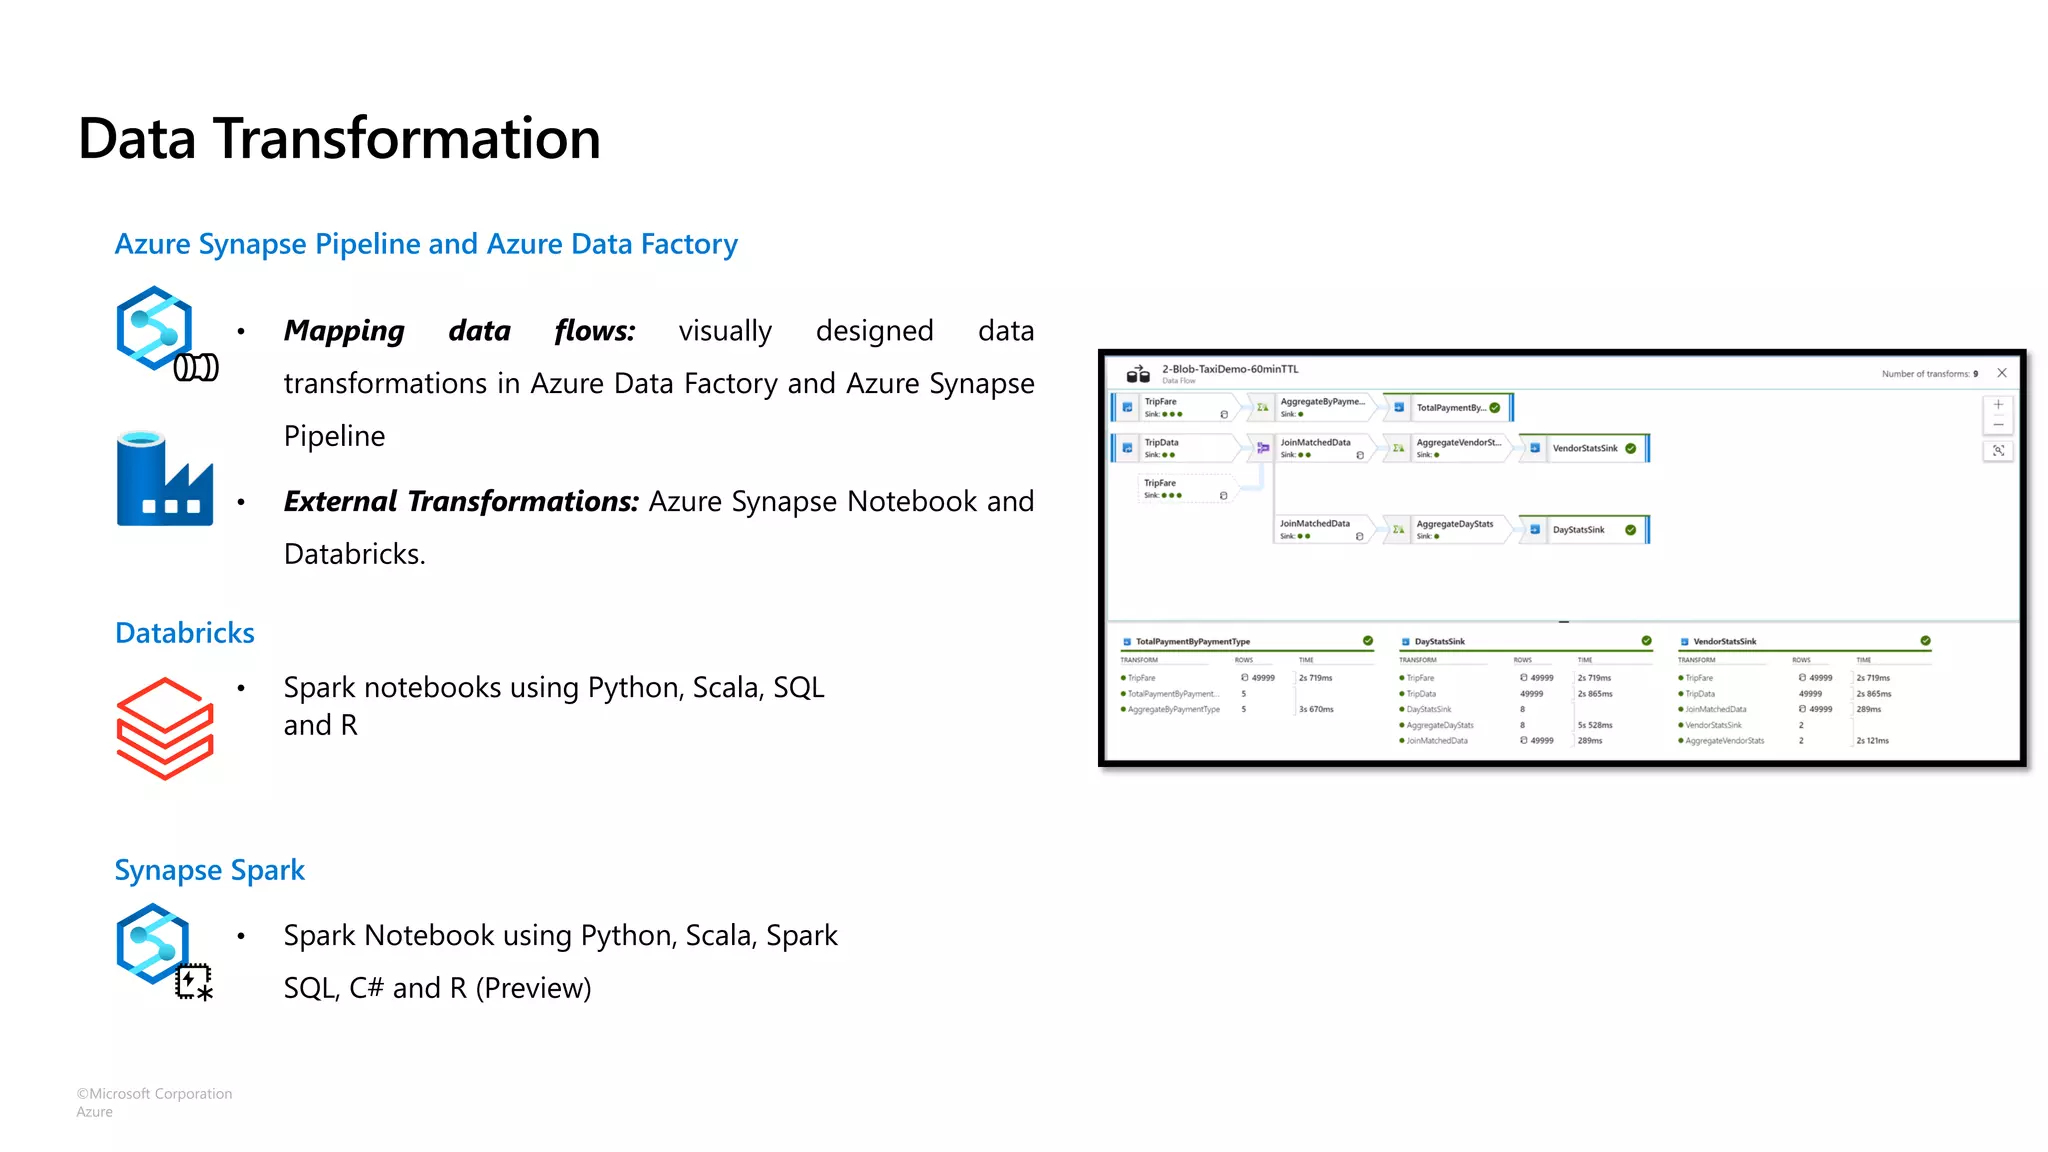Click the source icon on TripData node
This screenshot has height=1152, width=2048.
pos(1127,448)
